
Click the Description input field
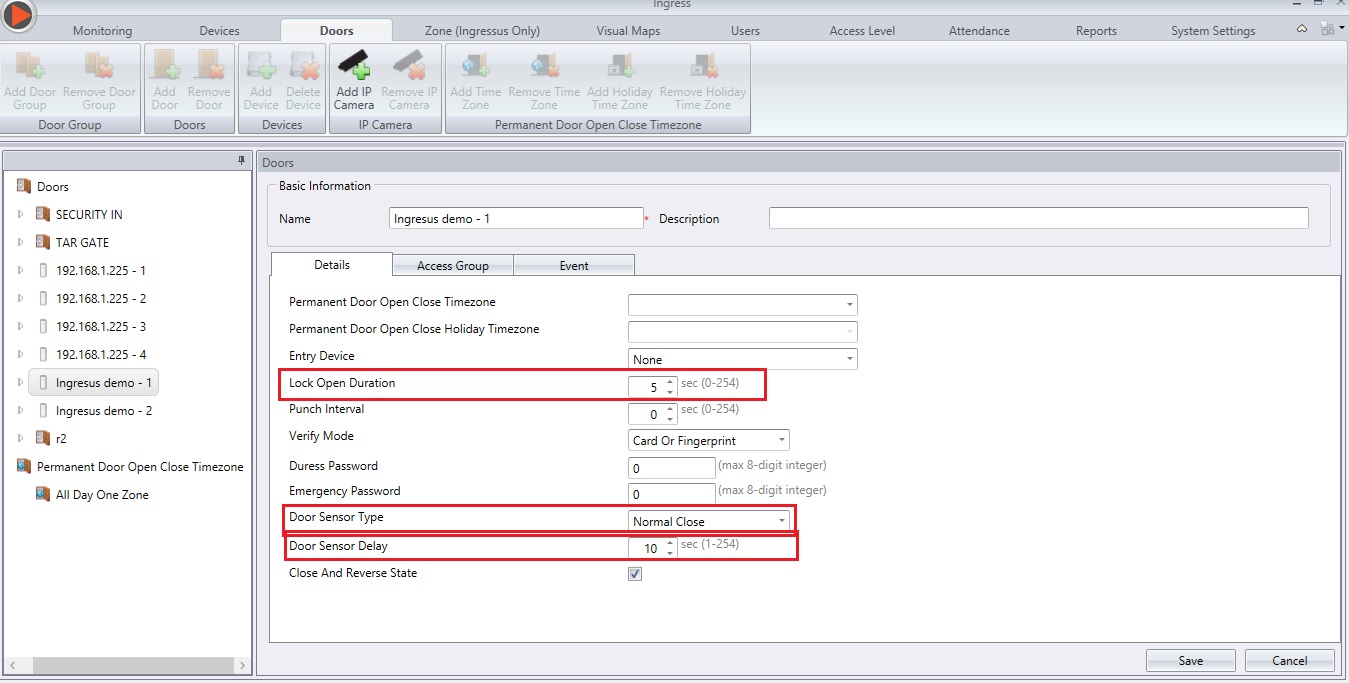(1038, 218)
